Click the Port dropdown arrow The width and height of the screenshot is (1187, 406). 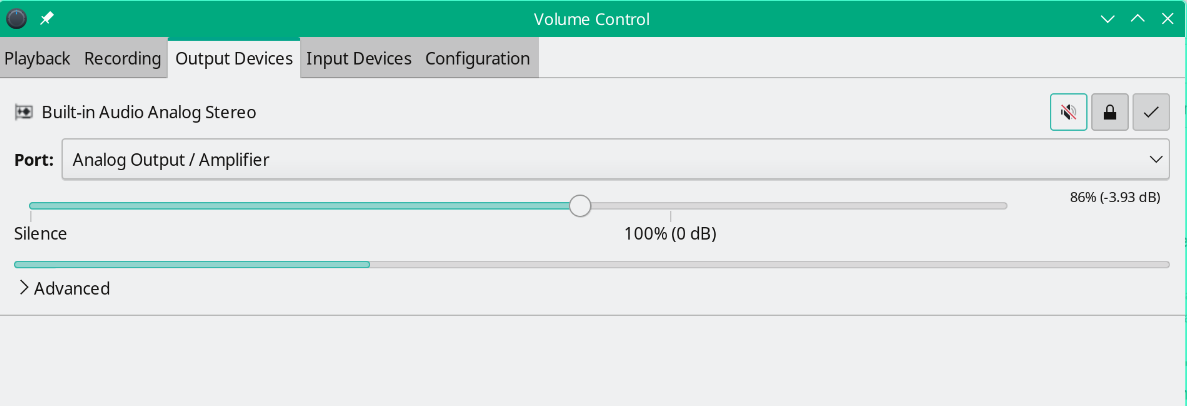tap(1155, 159)
